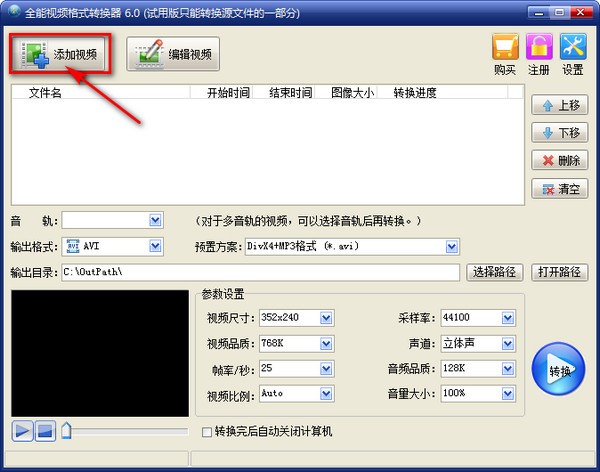
Task: Click 打开路径 to open output folder
Action: click(559, 272)
